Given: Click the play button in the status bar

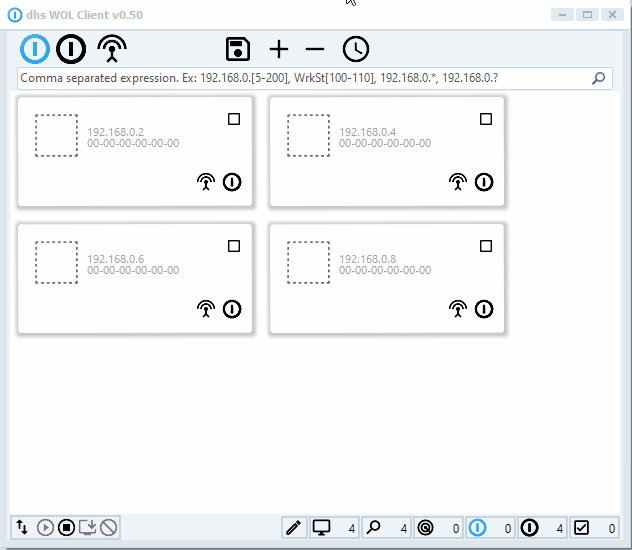Looking at the screenshot, I should [45, 527].
